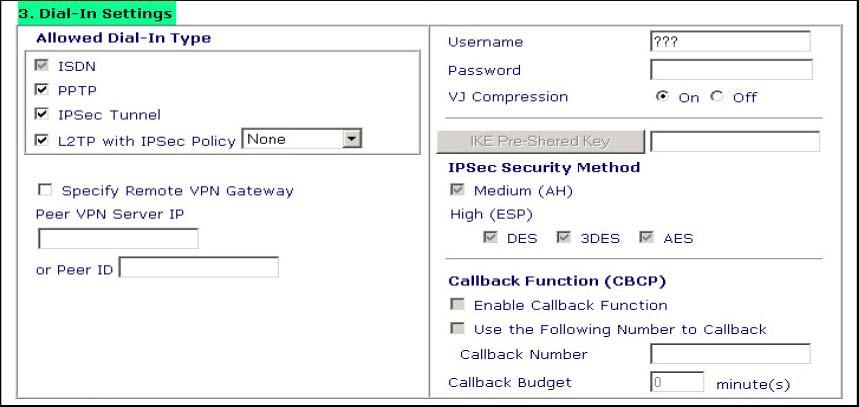Viewport: 859px width, 407px height.
Task: Click the Callback Budget minutes field
Action: click(x=677, y=382)
